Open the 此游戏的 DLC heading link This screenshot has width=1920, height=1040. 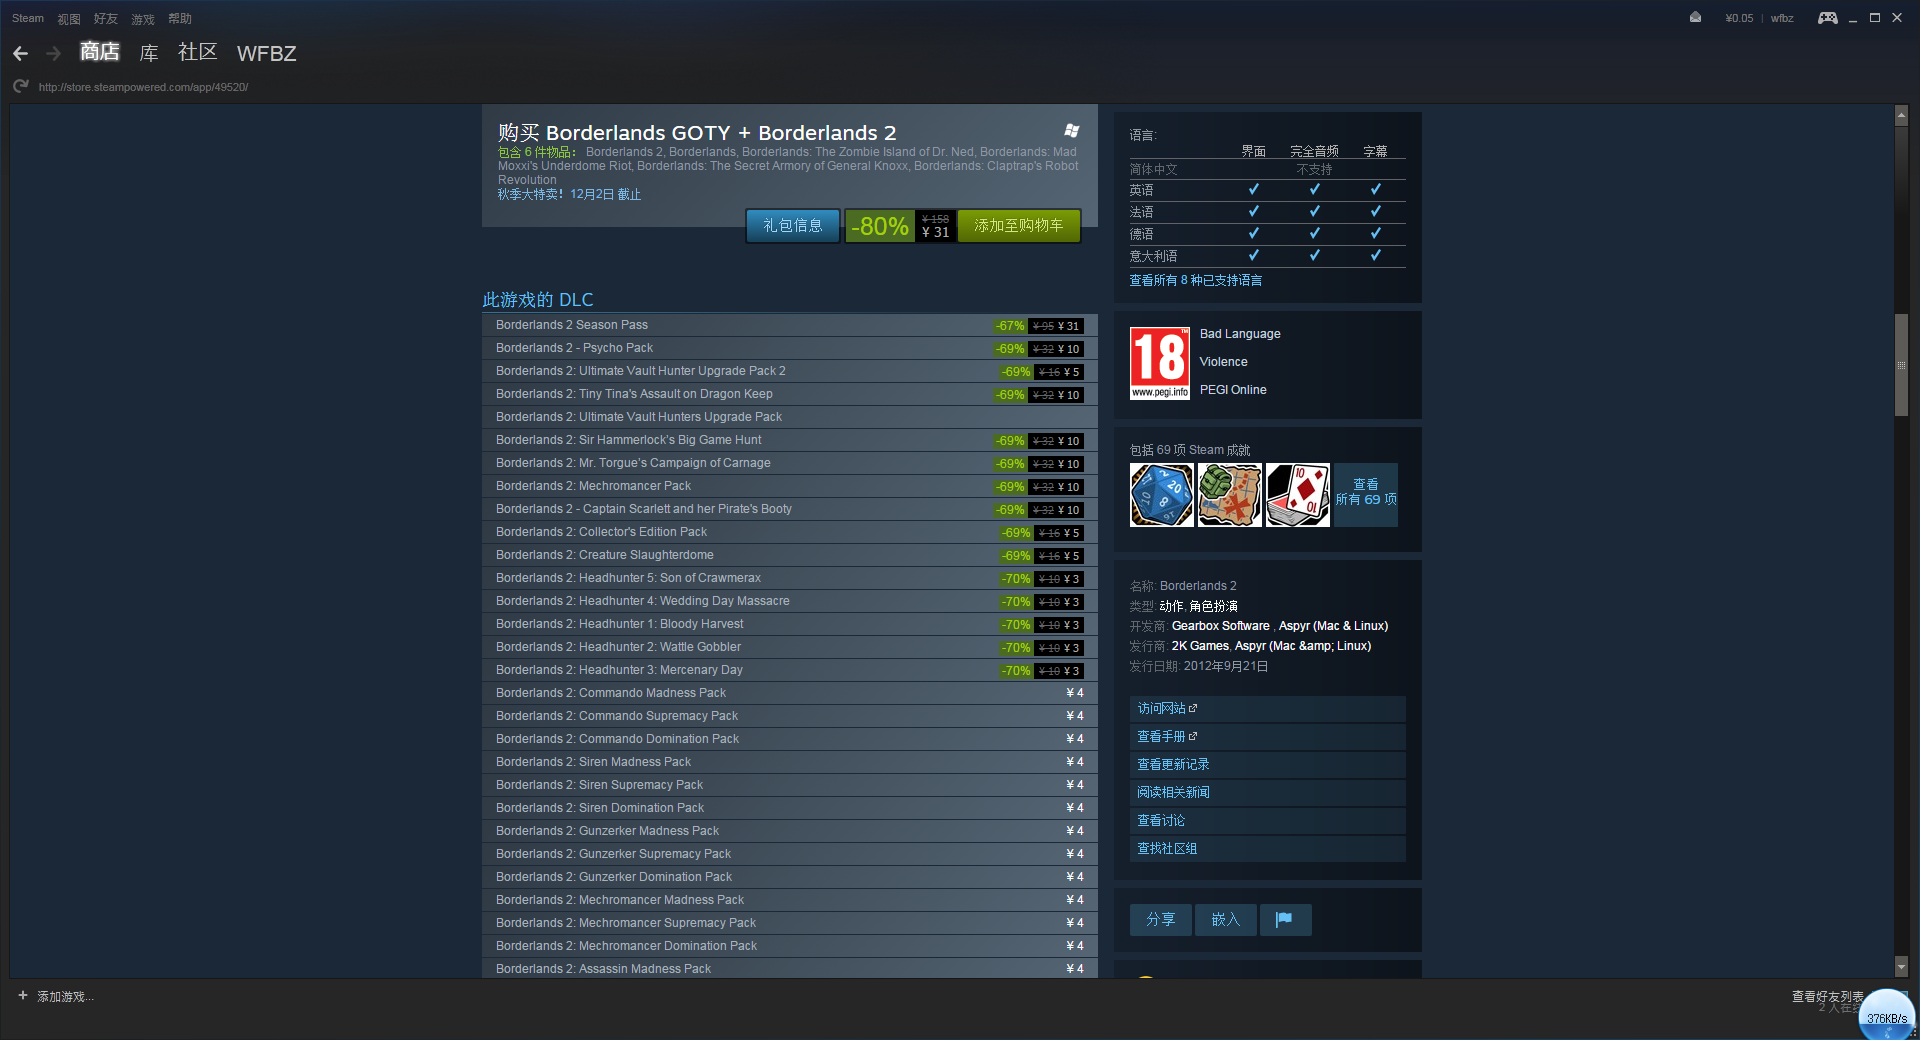538,300
